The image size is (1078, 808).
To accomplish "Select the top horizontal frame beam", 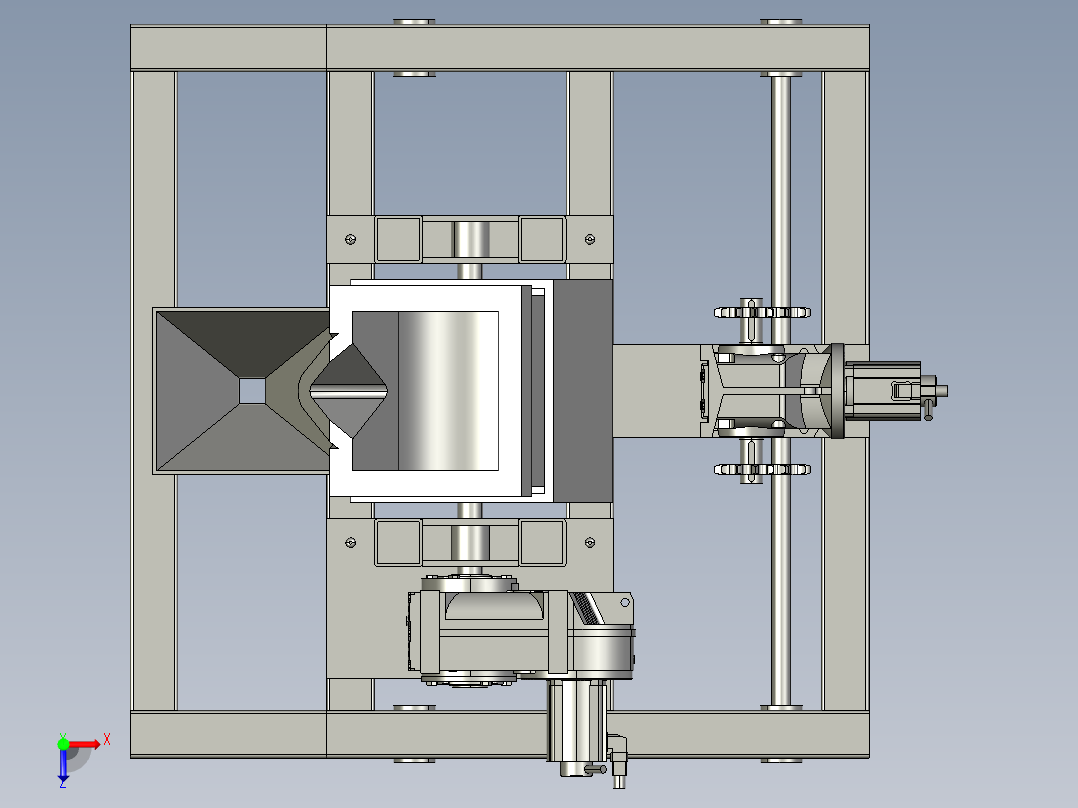I will [x=500, y=47].
